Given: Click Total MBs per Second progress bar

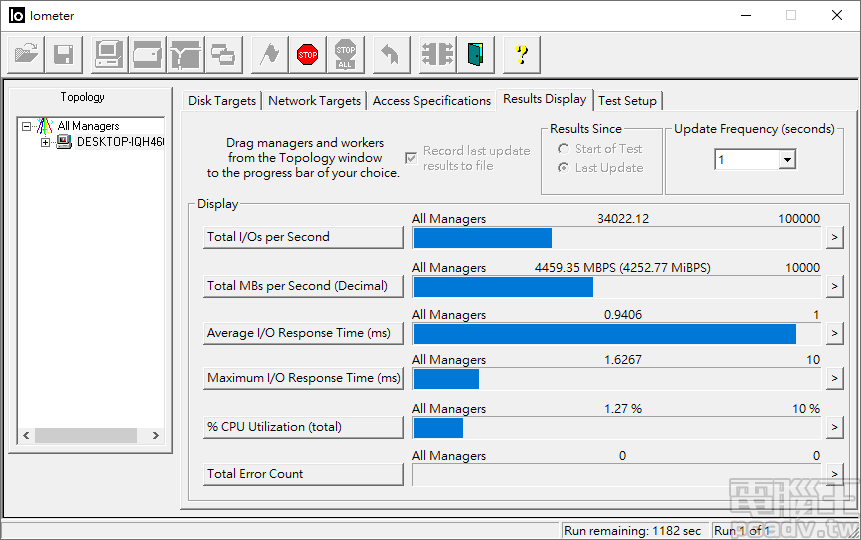Looking at the screenshot, I should pyautogui.click(x=617, y=287).
